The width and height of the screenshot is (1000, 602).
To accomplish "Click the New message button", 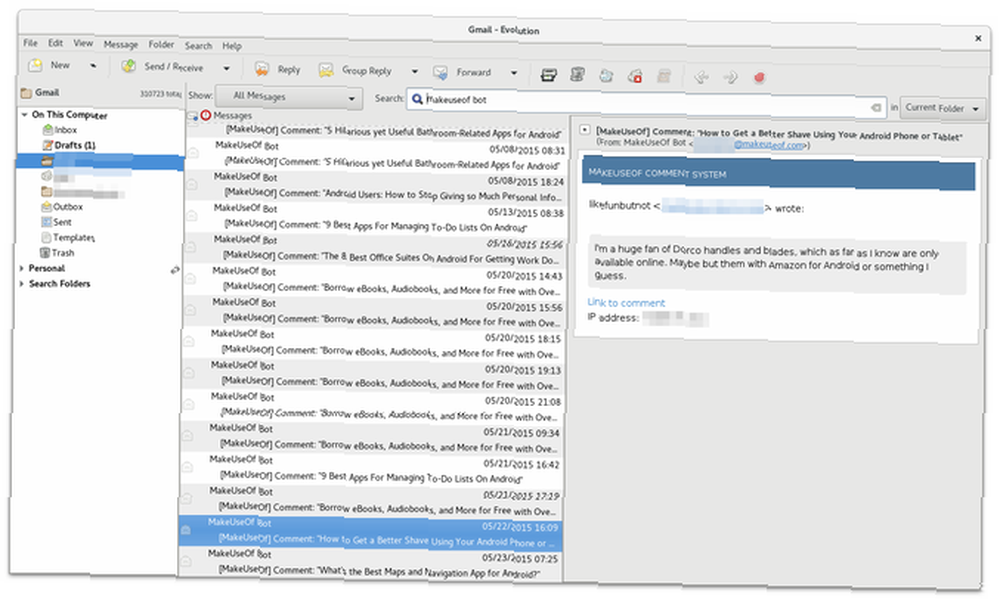I will click(x=50, y=65).
